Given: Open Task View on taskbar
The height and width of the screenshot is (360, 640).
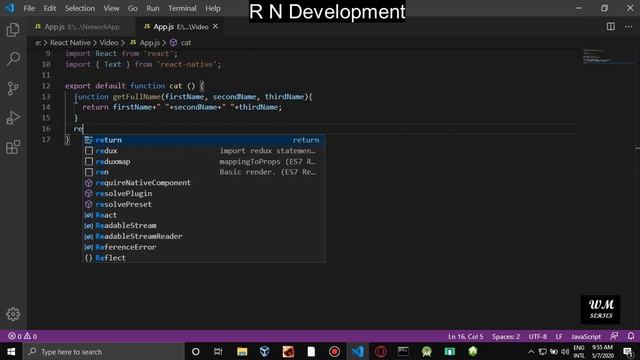Looking at the screenshot, I should click(218, 351).
